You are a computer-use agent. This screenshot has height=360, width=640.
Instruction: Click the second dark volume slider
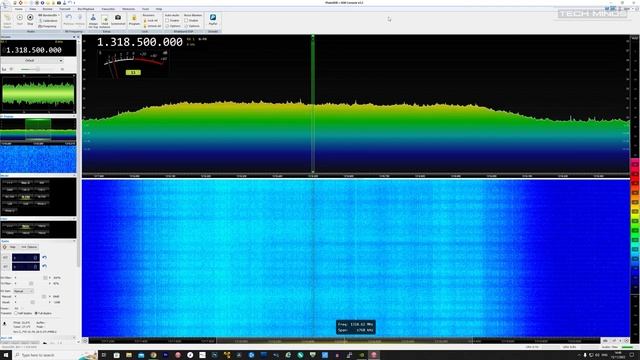(25, 267)
